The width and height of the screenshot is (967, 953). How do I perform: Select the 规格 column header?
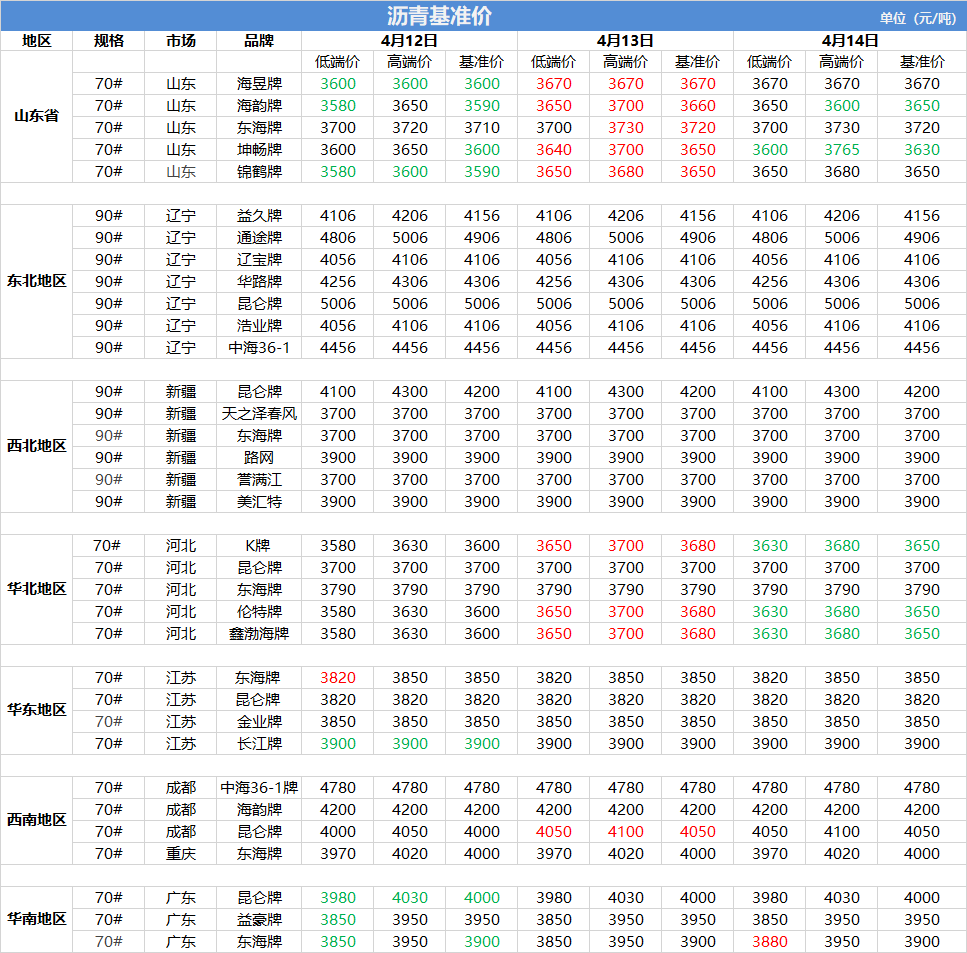click(x=109, y=41)
